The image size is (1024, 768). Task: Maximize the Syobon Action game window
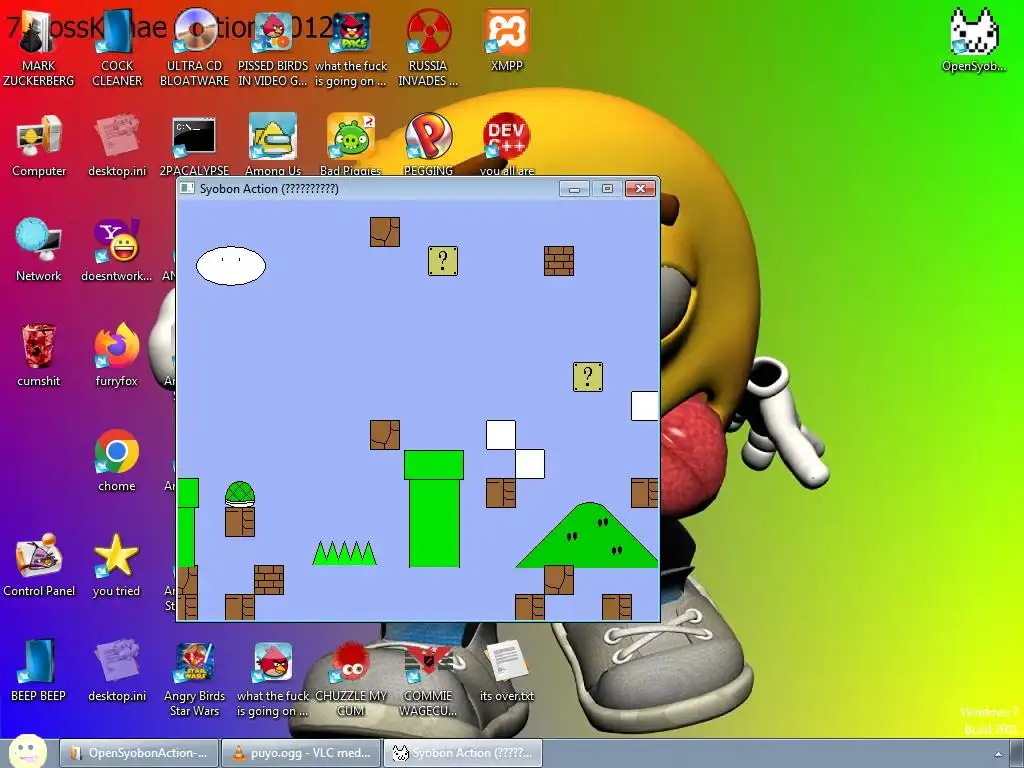coord(607,189)
